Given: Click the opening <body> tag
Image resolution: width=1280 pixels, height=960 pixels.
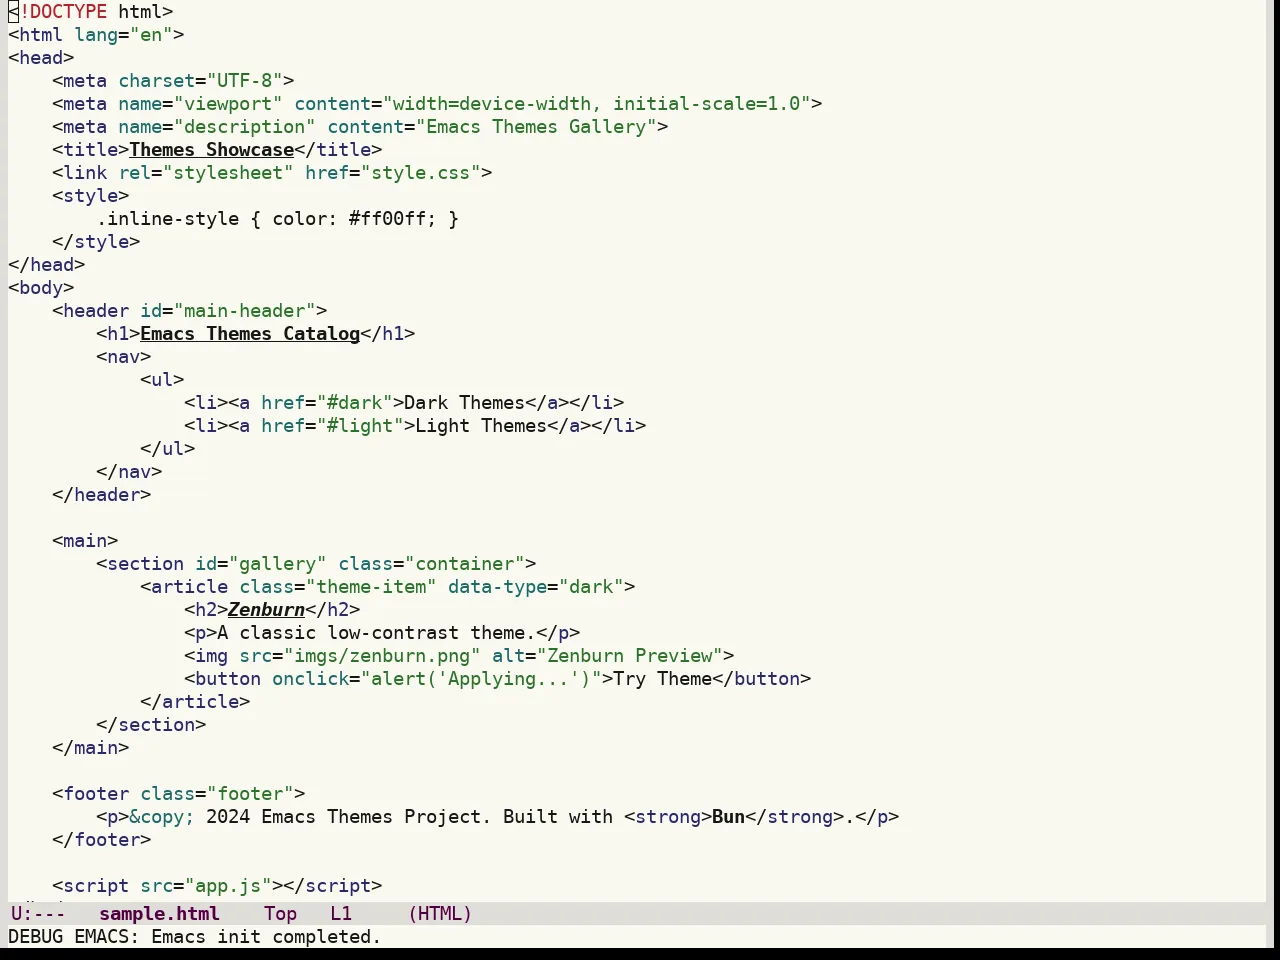Looking at the screenshot, I should [41, 288].
